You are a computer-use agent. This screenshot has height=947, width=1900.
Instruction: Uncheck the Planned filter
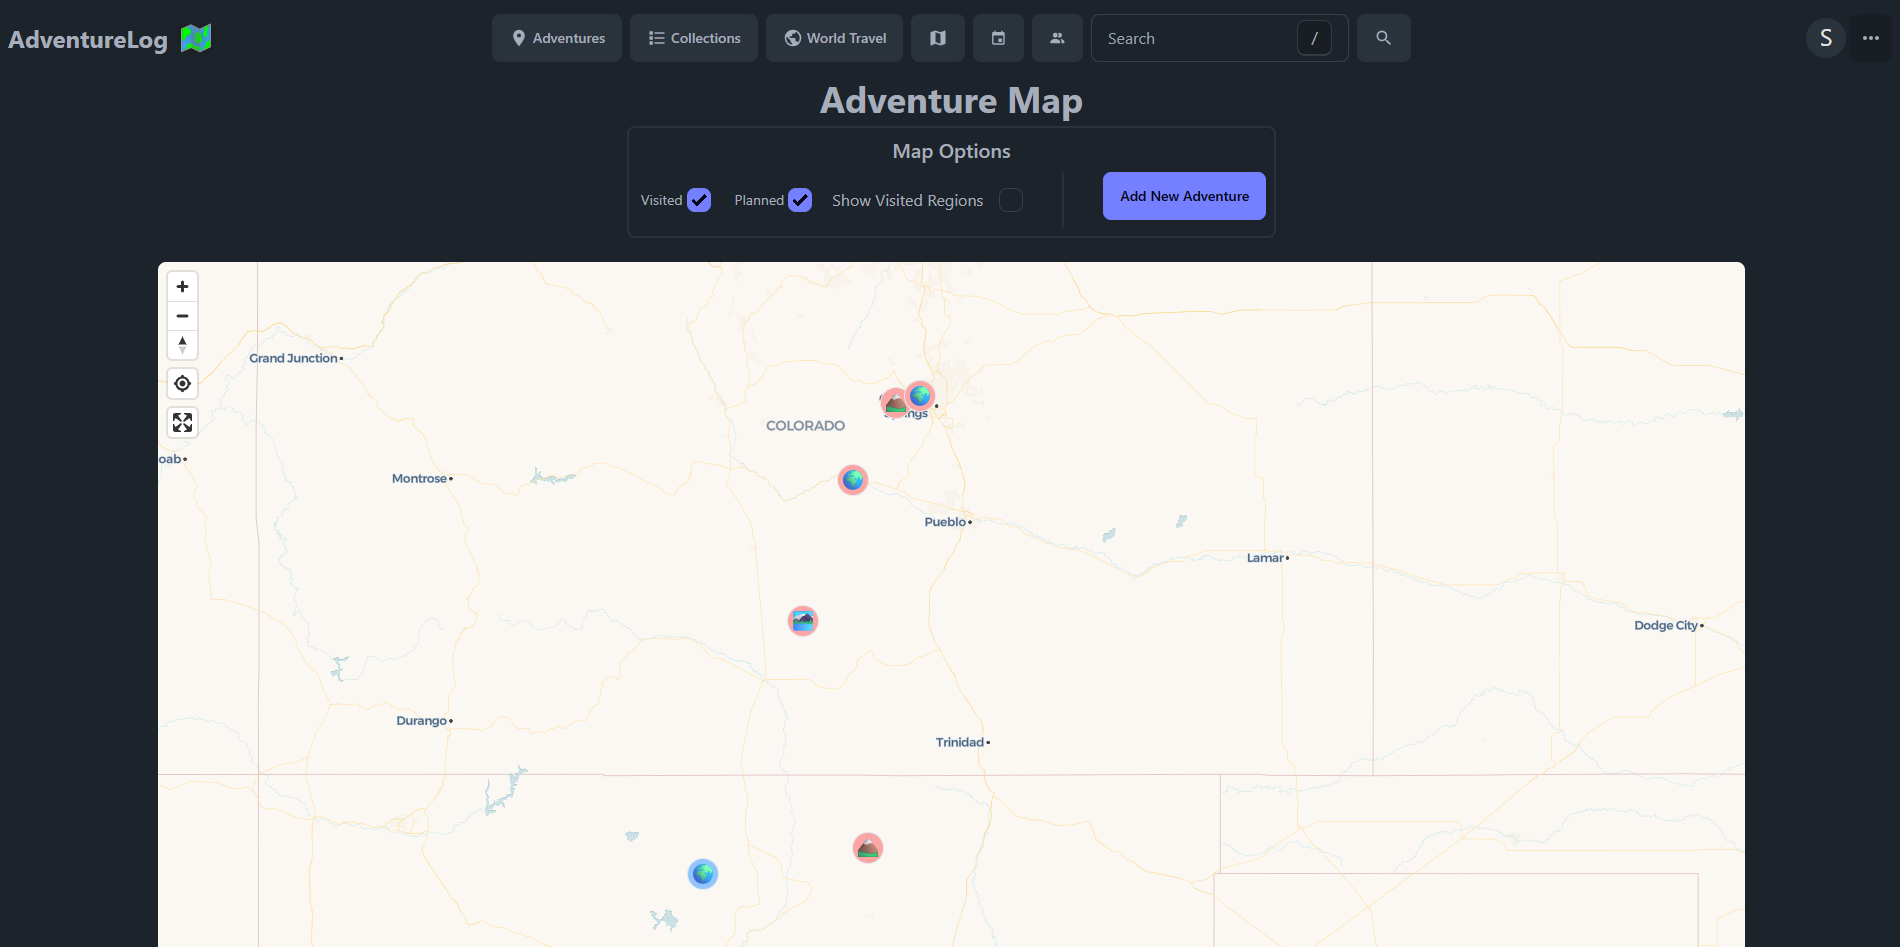coord(799,200)
